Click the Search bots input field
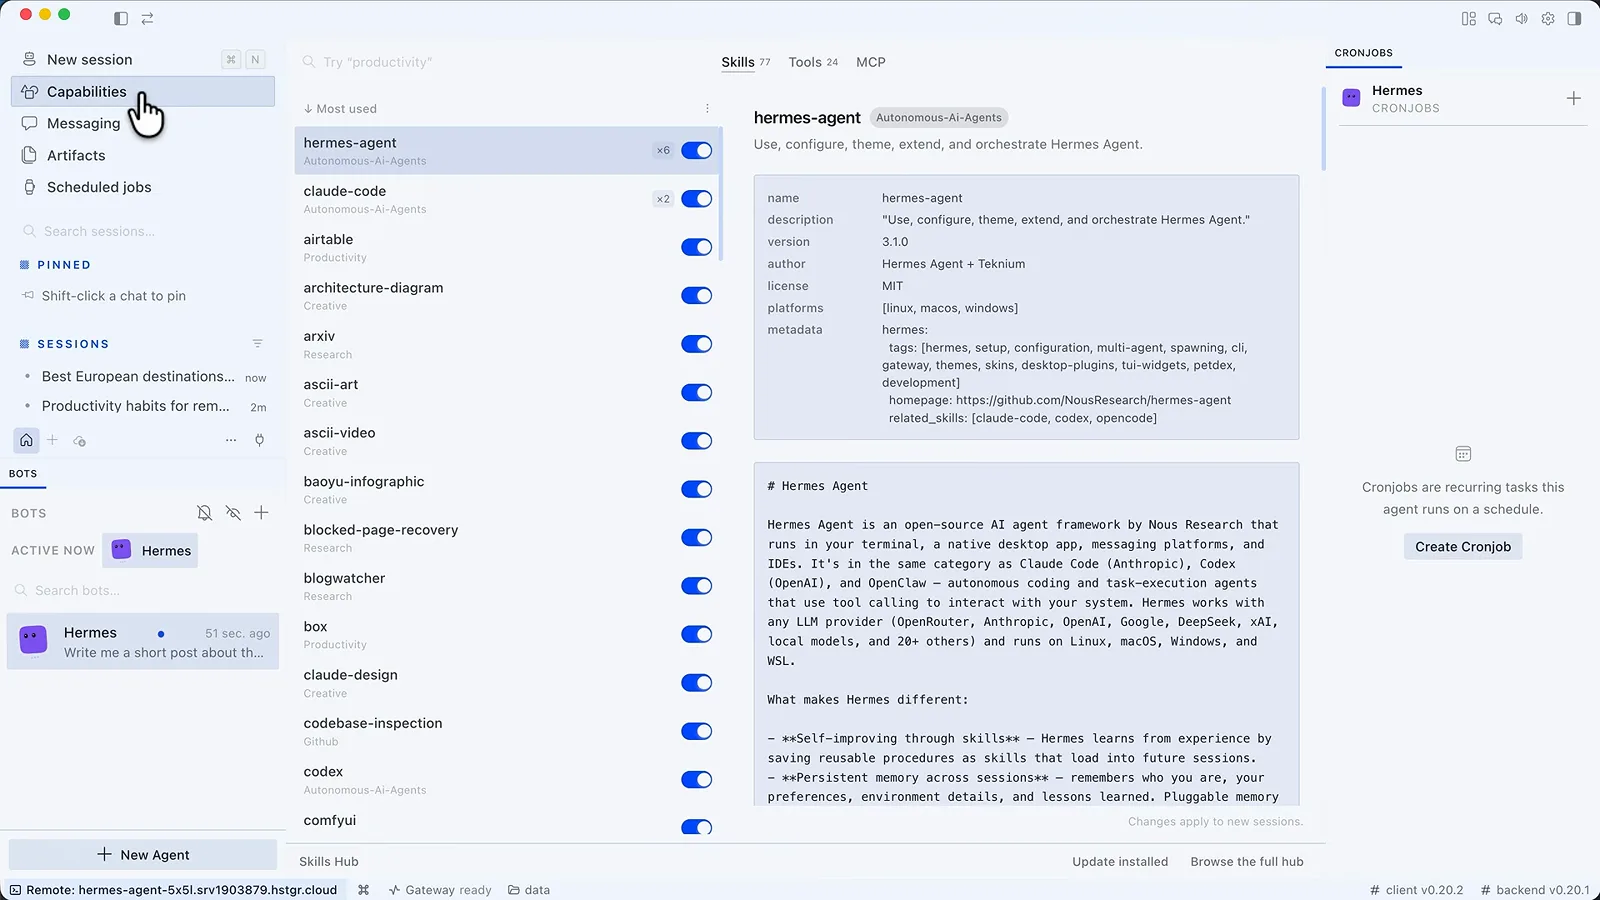Screen dimensions: 1600x900 tap(143, 591)
